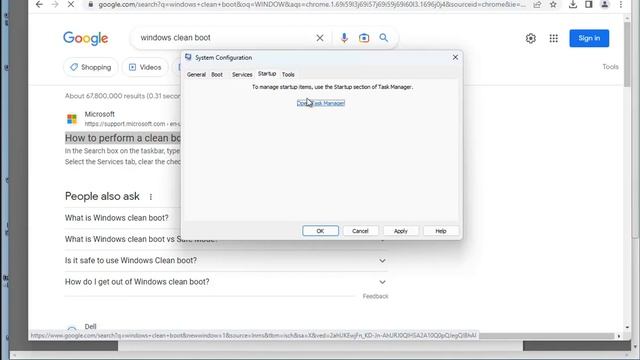Viewport: 640px width, 360px height.
Task: Click the Google logo
Action: click(86, 38)
